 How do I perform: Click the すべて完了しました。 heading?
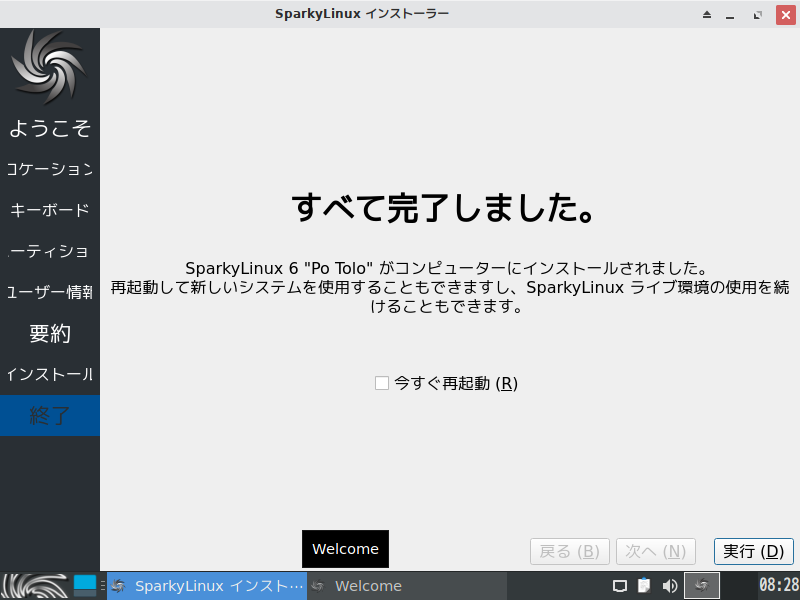(443, 208)
